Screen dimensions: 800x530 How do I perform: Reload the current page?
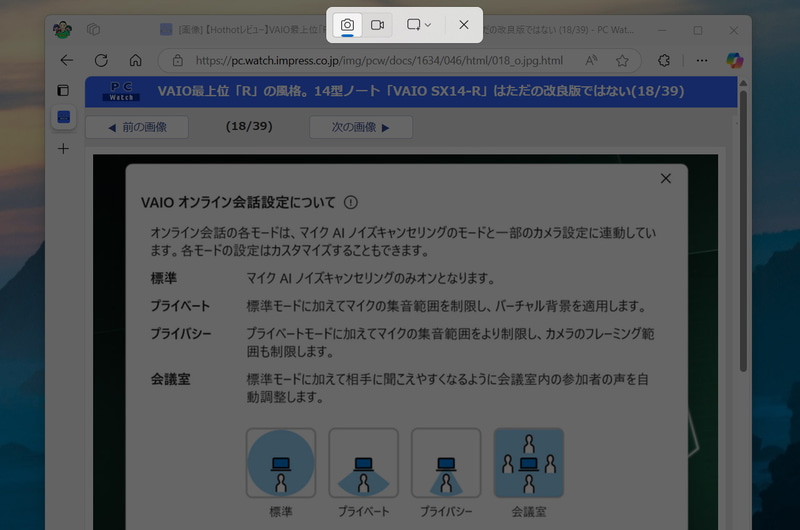(101, 61)
